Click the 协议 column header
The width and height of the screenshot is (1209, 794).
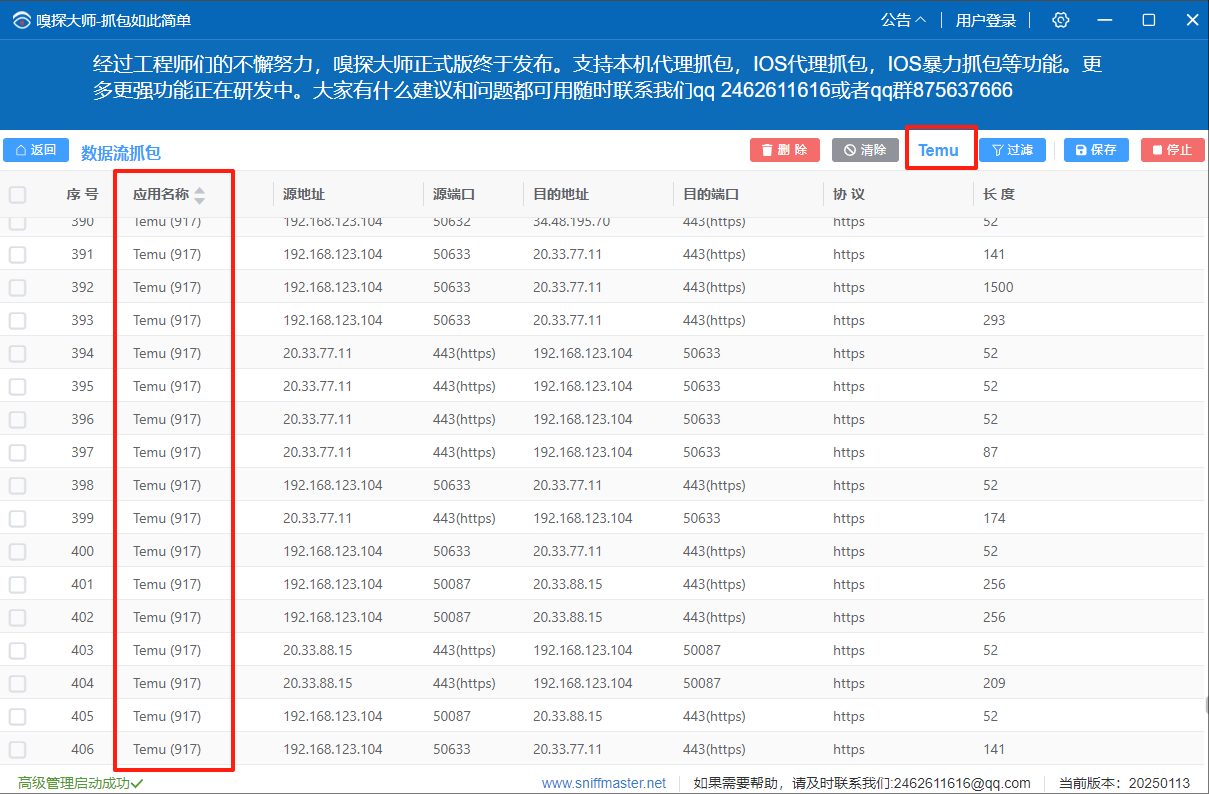[x=849, y=195]
